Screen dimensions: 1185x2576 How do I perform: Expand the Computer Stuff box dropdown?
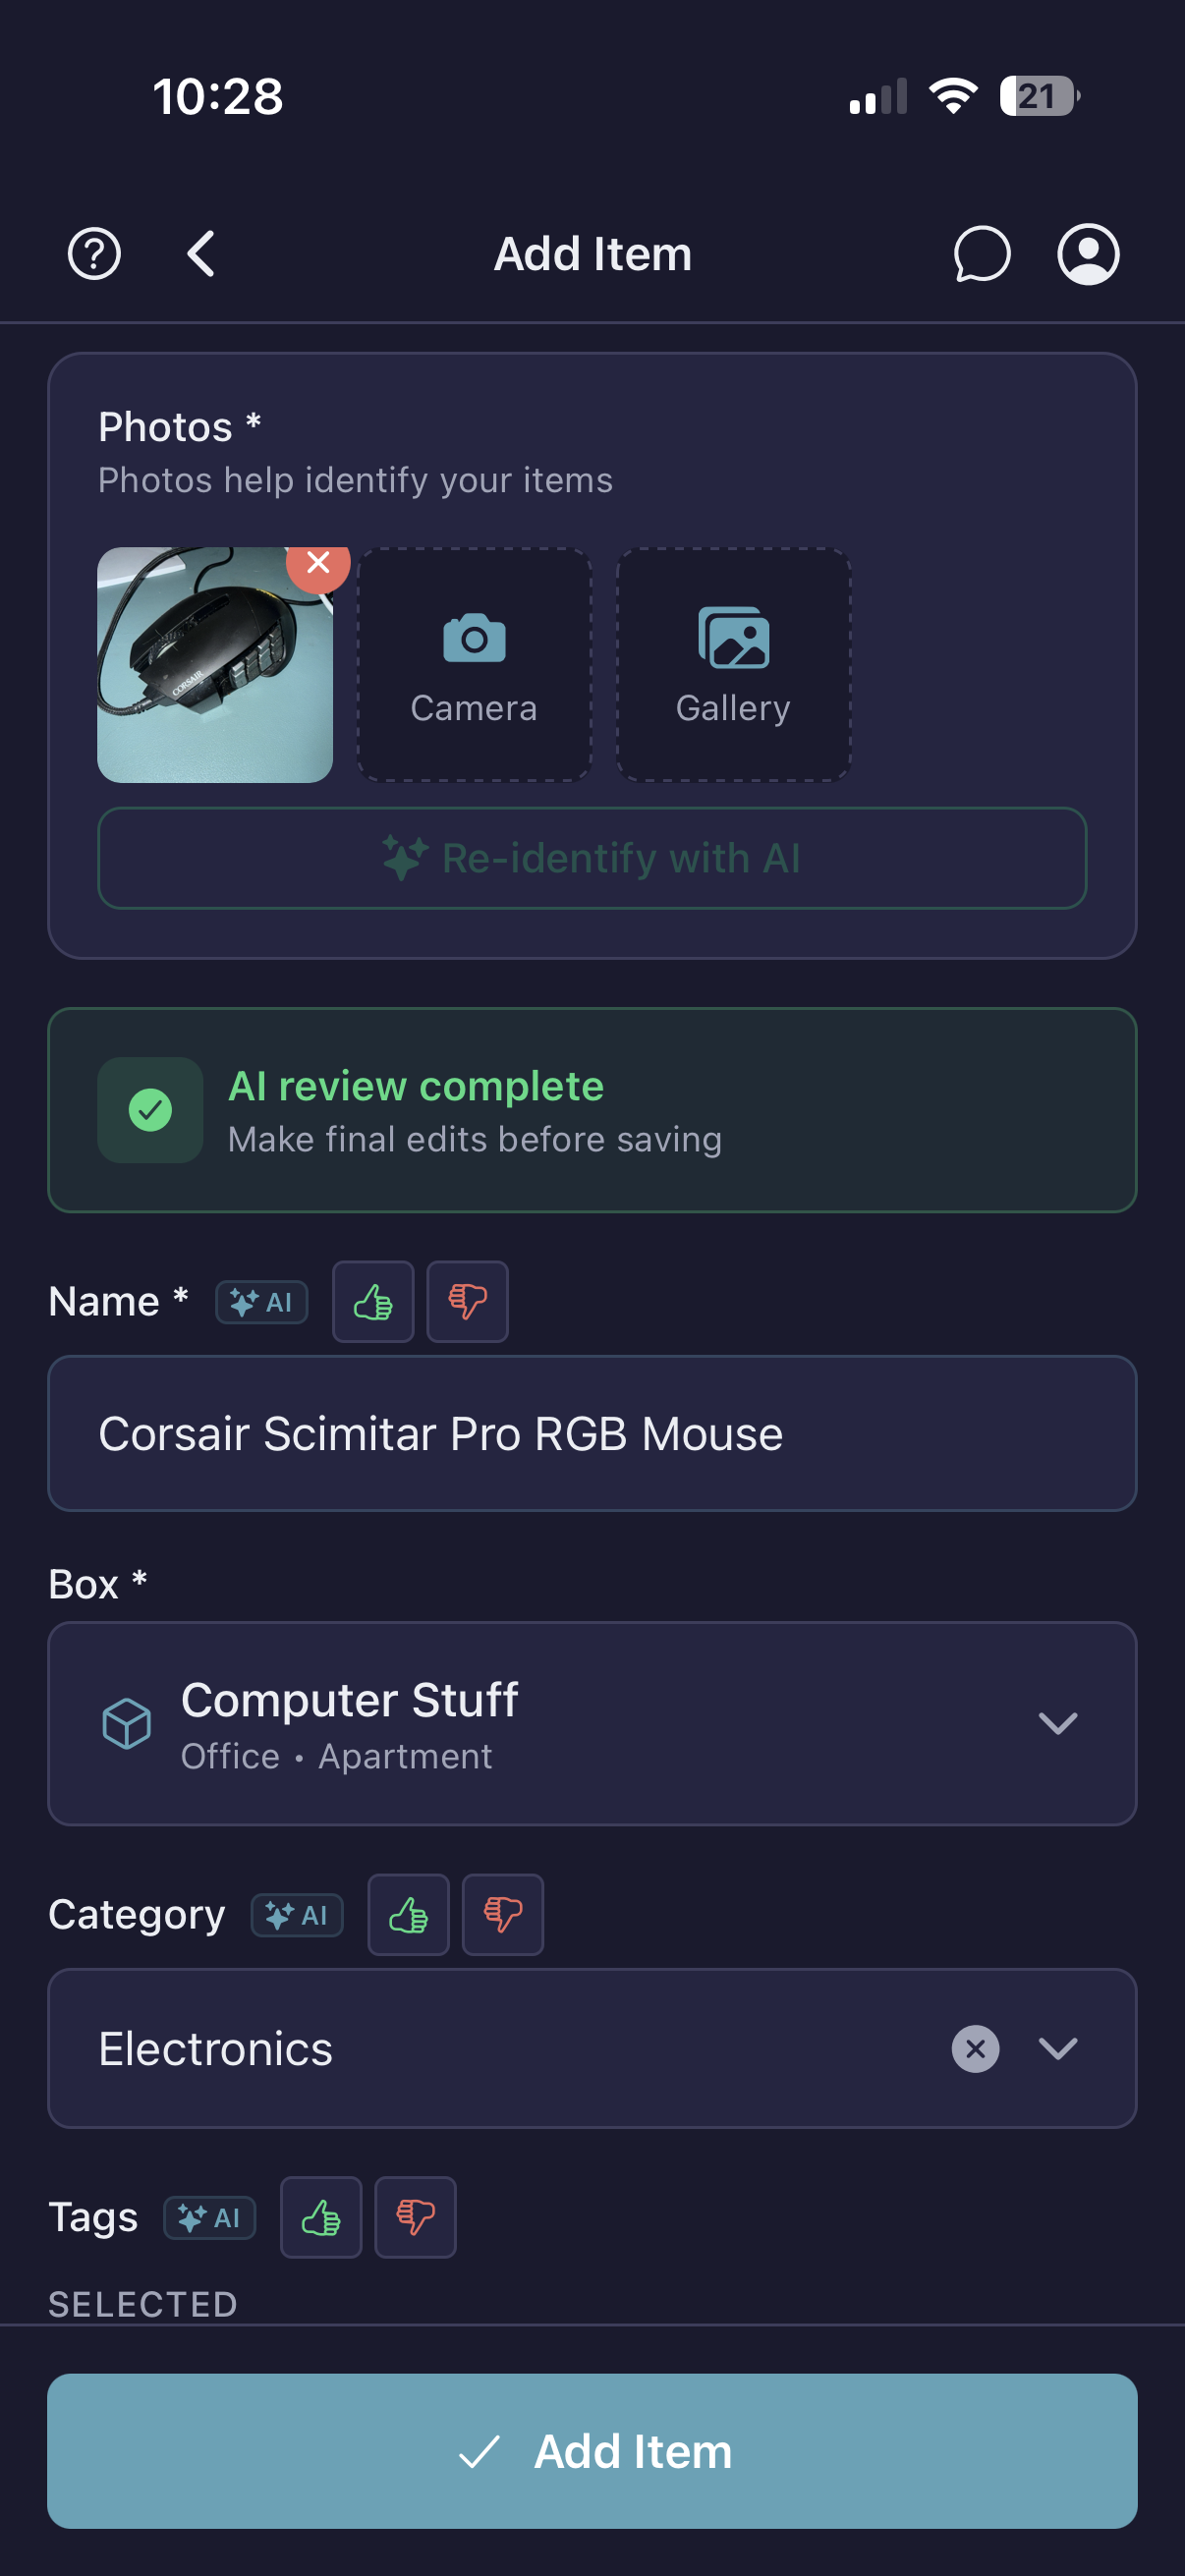click(x=1057, y=1722)
